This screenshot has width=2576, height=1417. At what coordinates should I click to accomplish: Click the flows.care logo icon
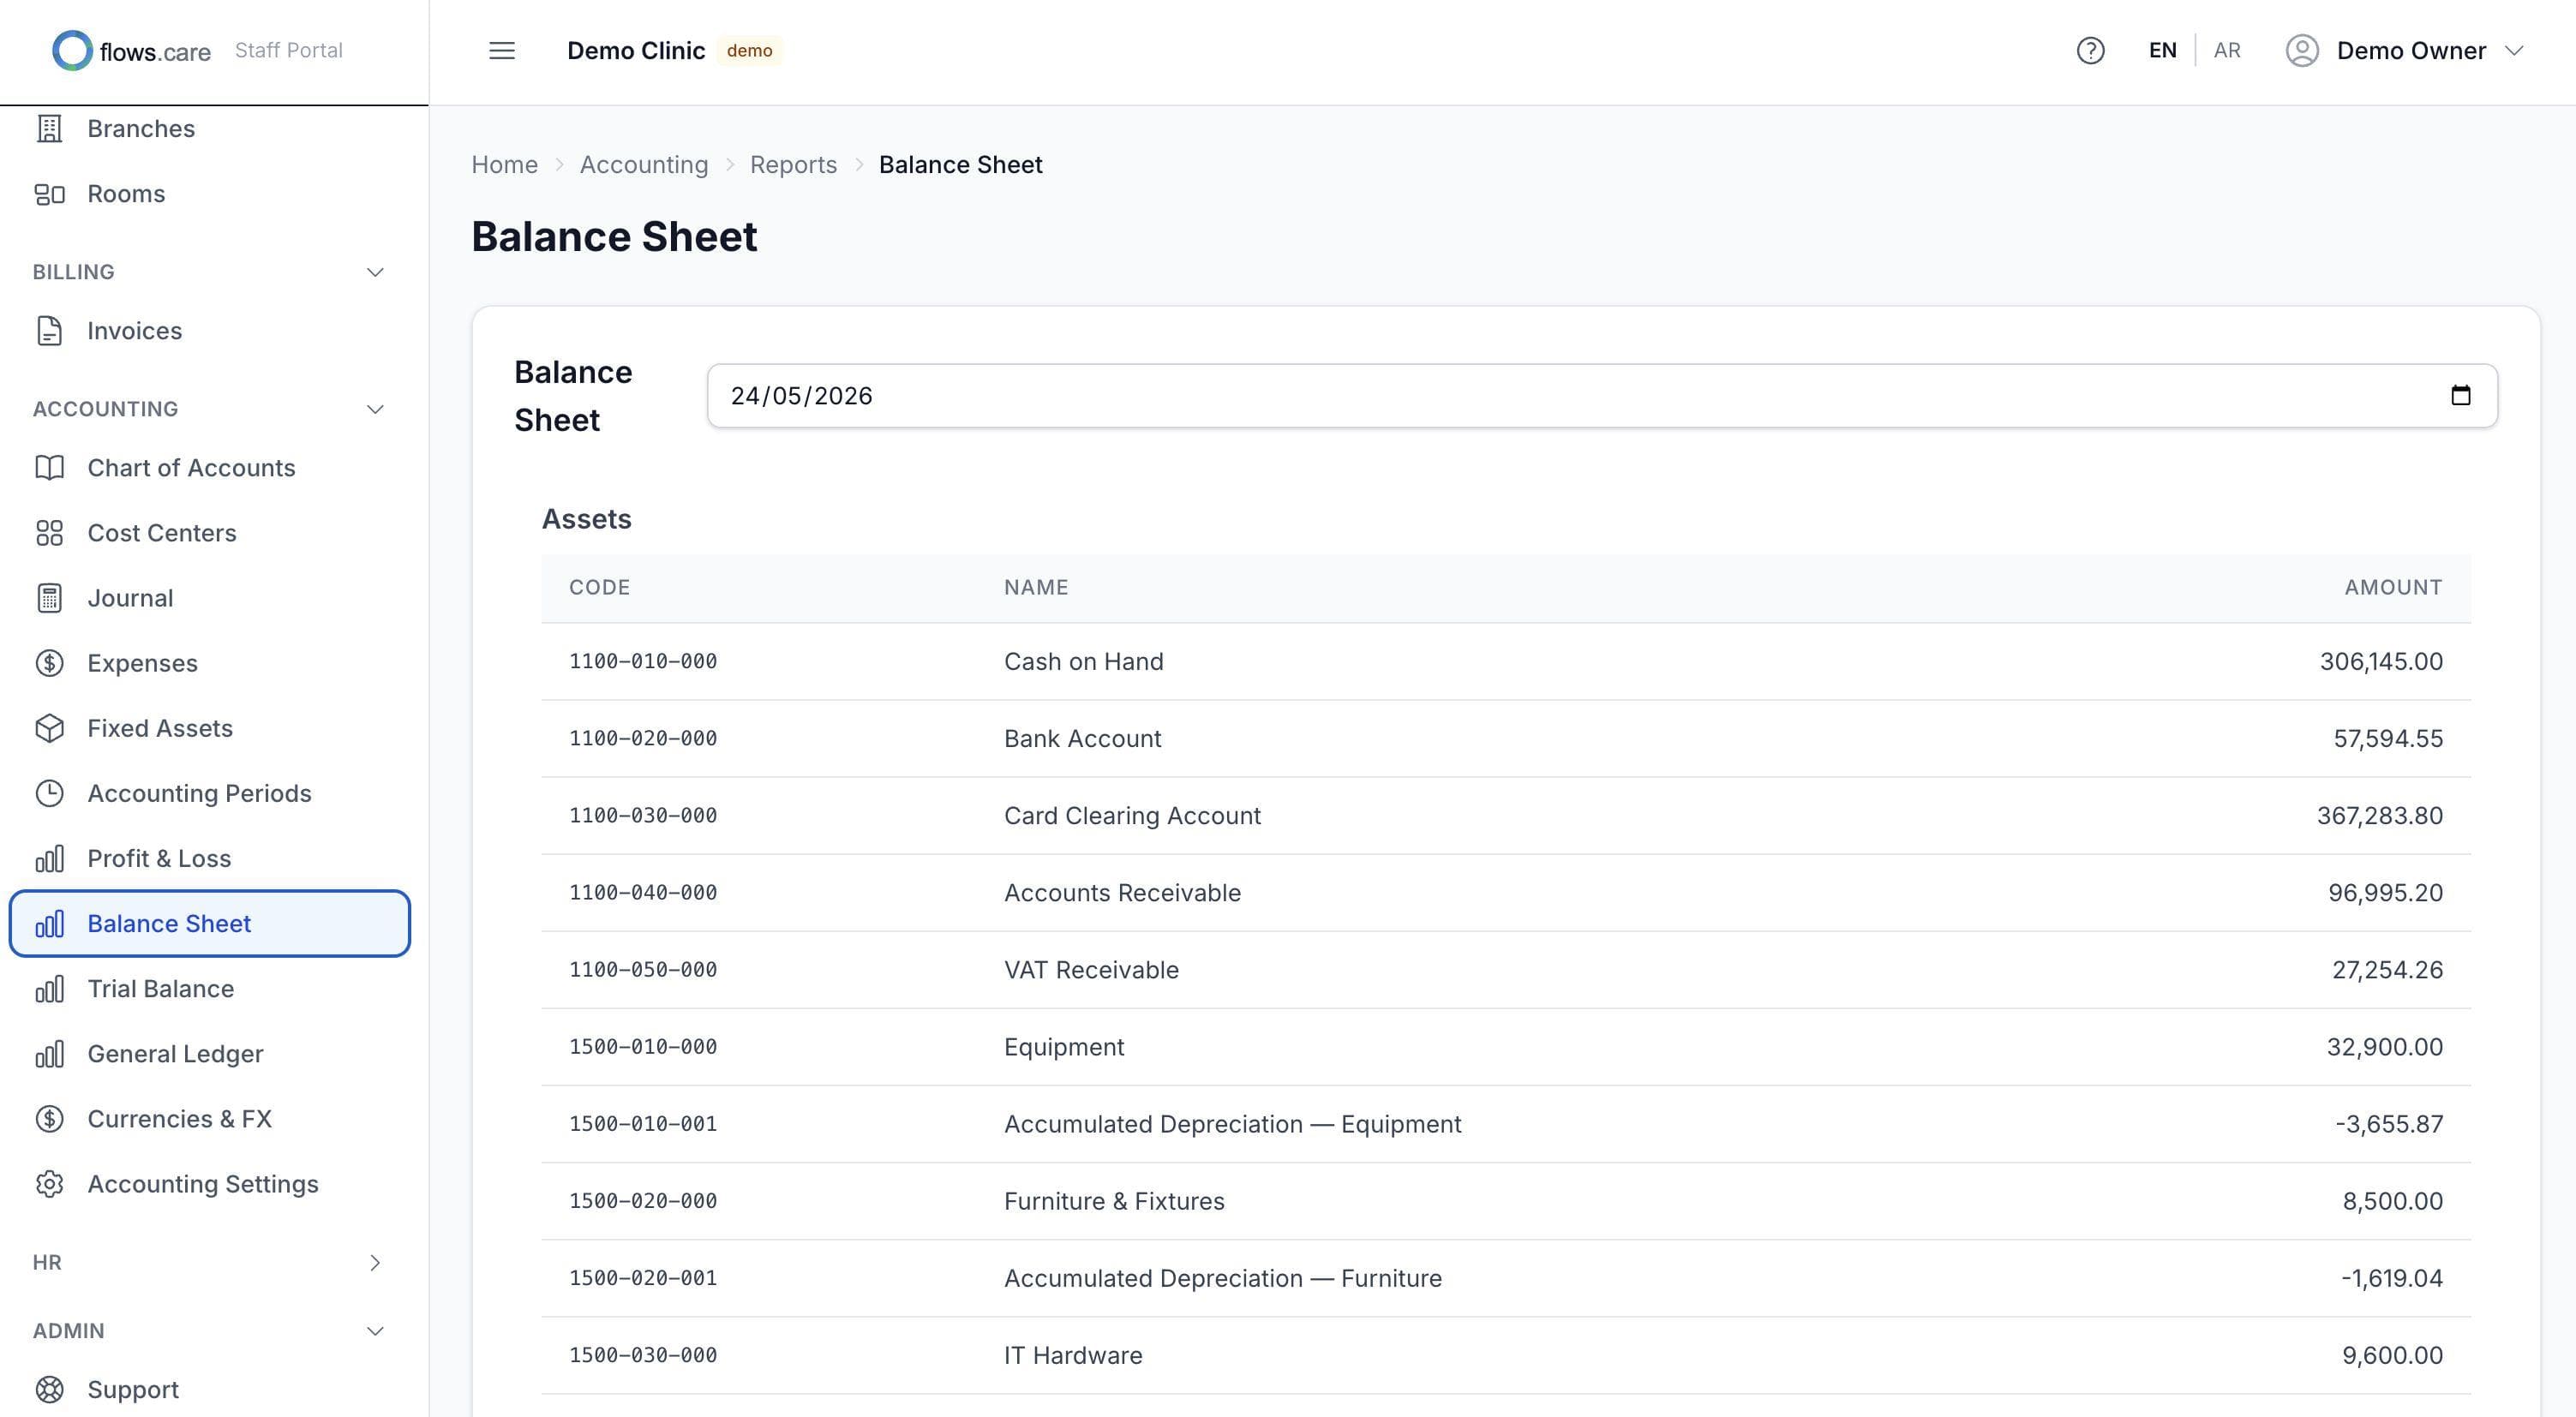(72, 51)
